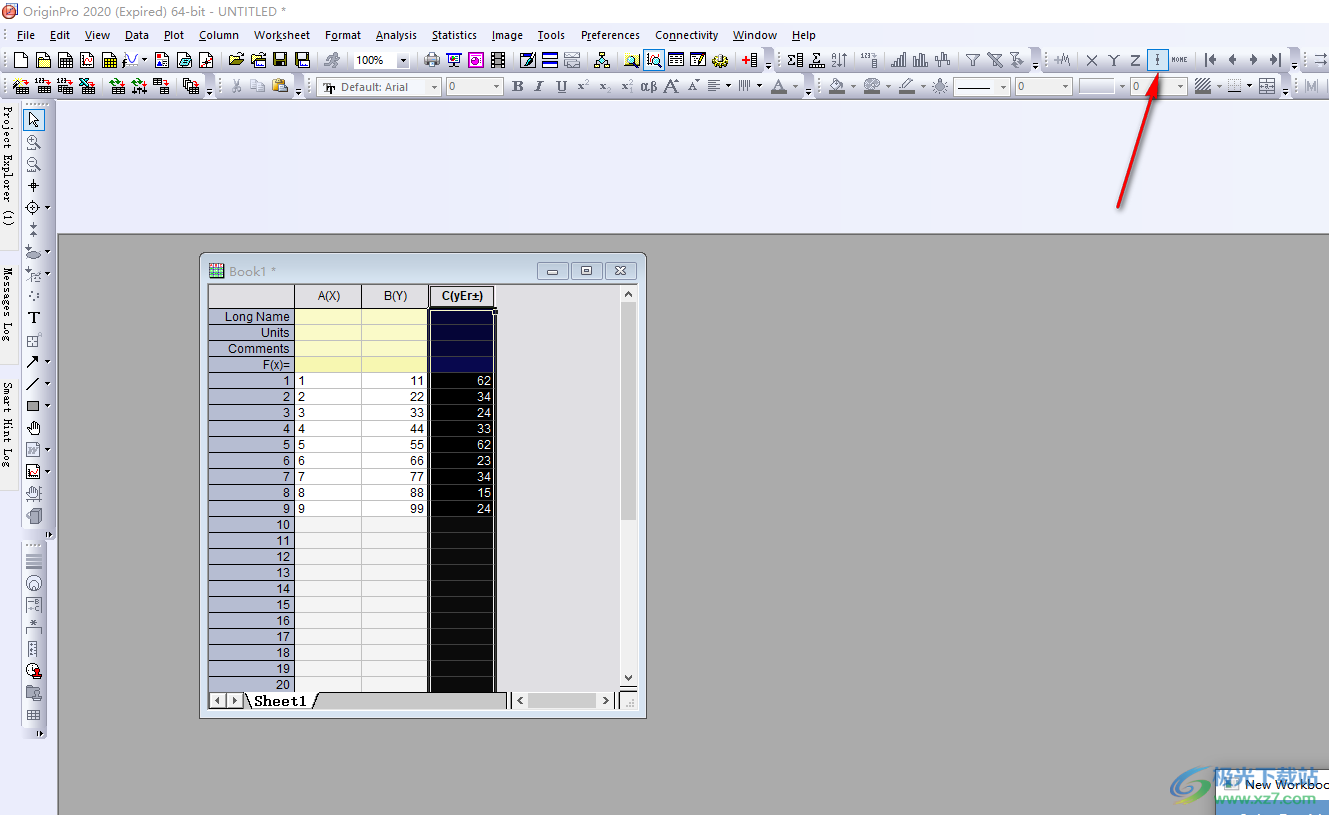Open the Connectivity menu

tap(687, 35)
